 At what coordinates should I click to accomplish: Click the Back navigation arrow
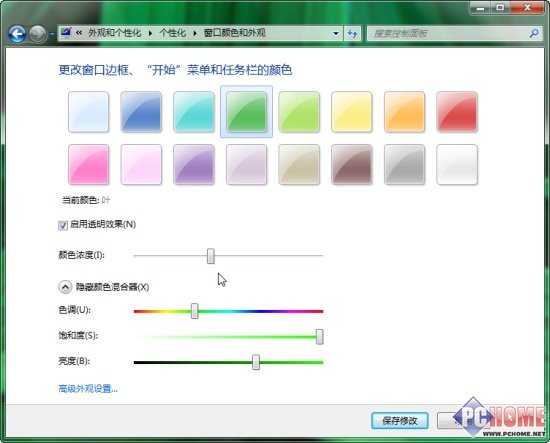(x=17, y=34)
